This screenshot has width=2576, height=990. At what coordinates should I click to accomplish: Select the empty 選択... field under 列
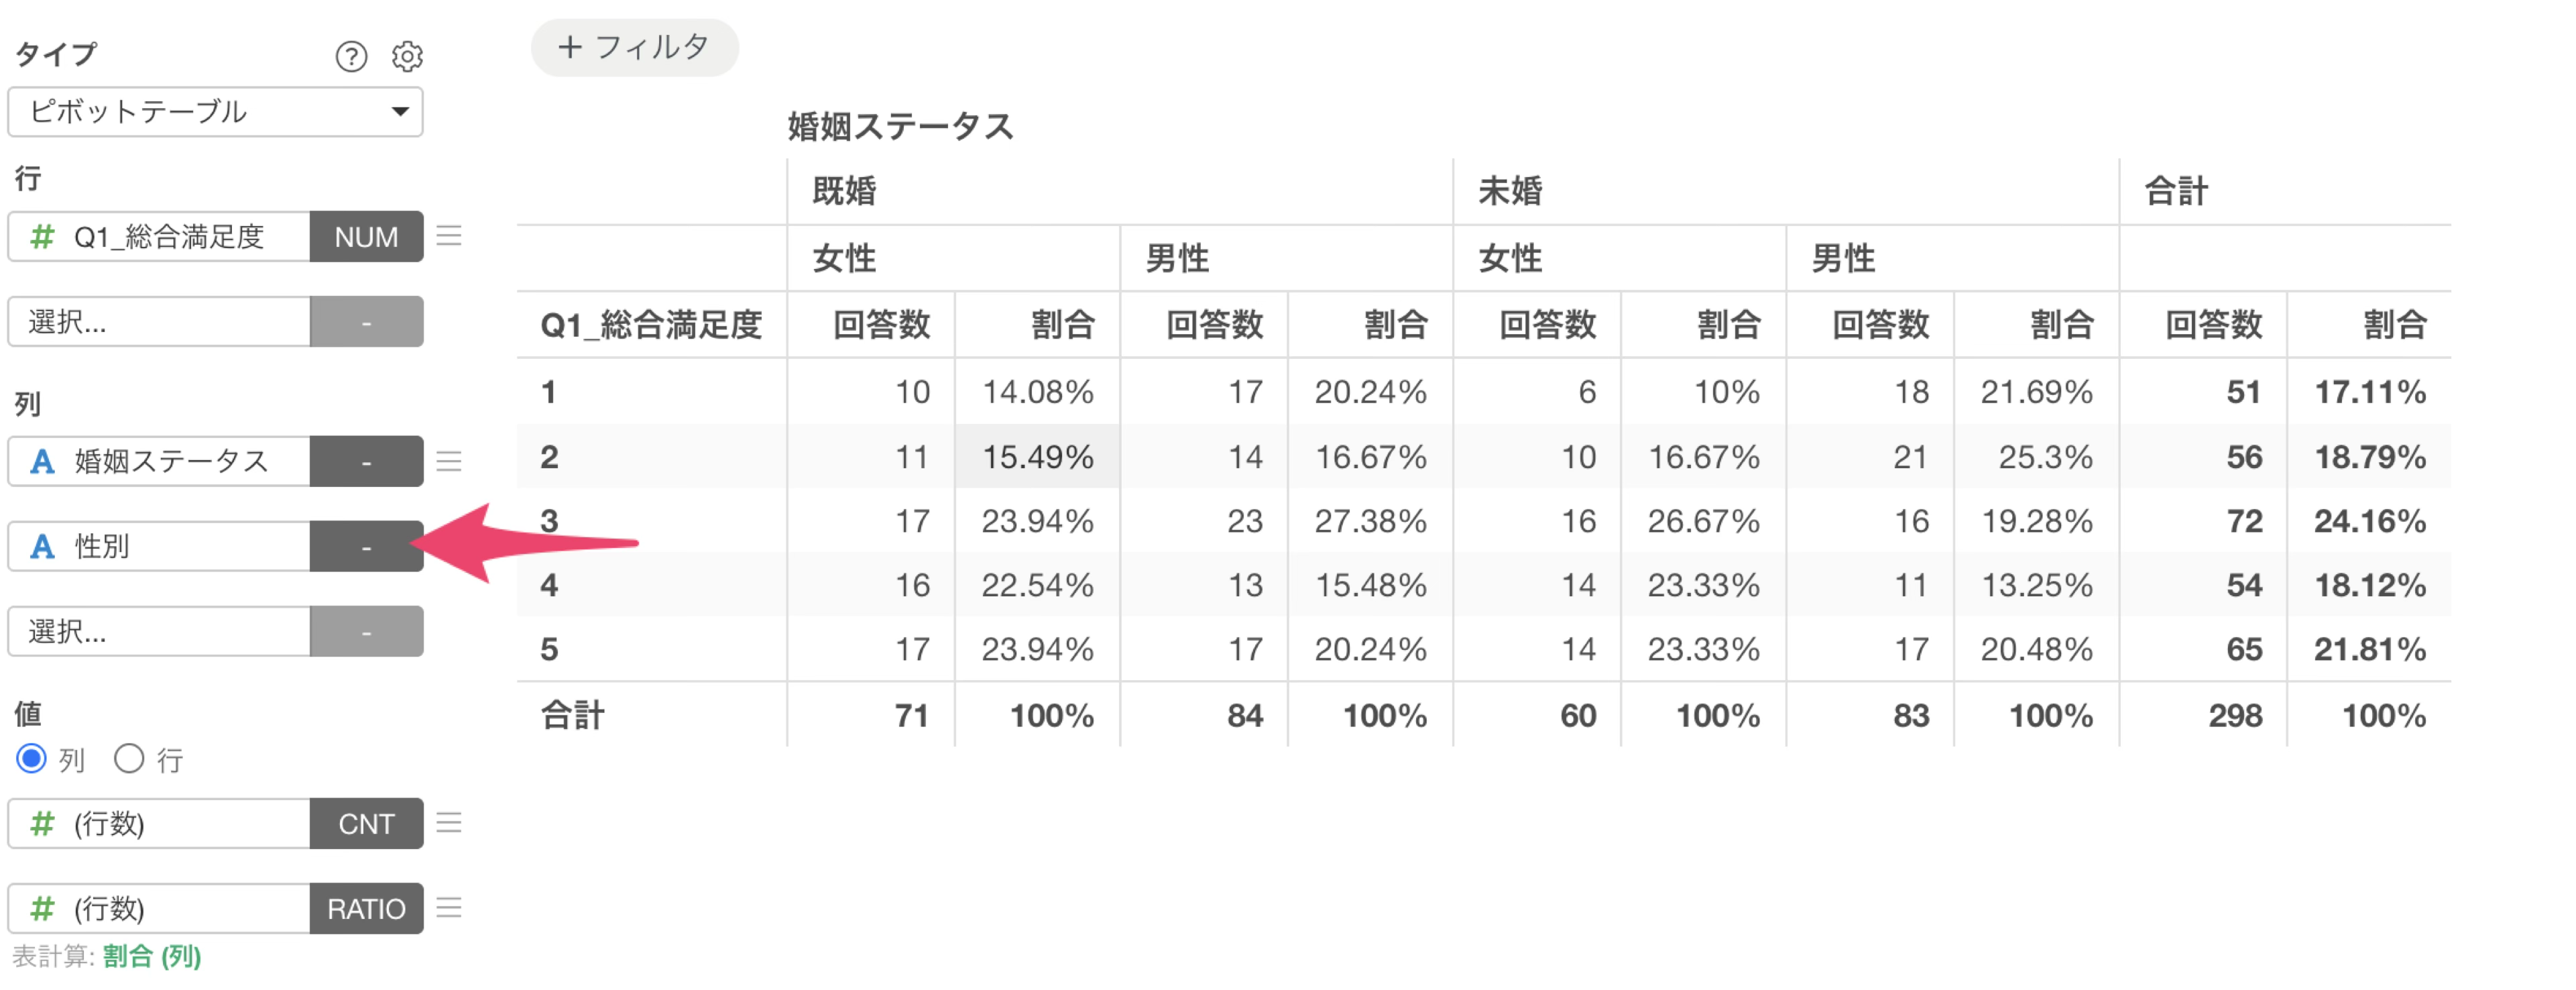[159, 632]
